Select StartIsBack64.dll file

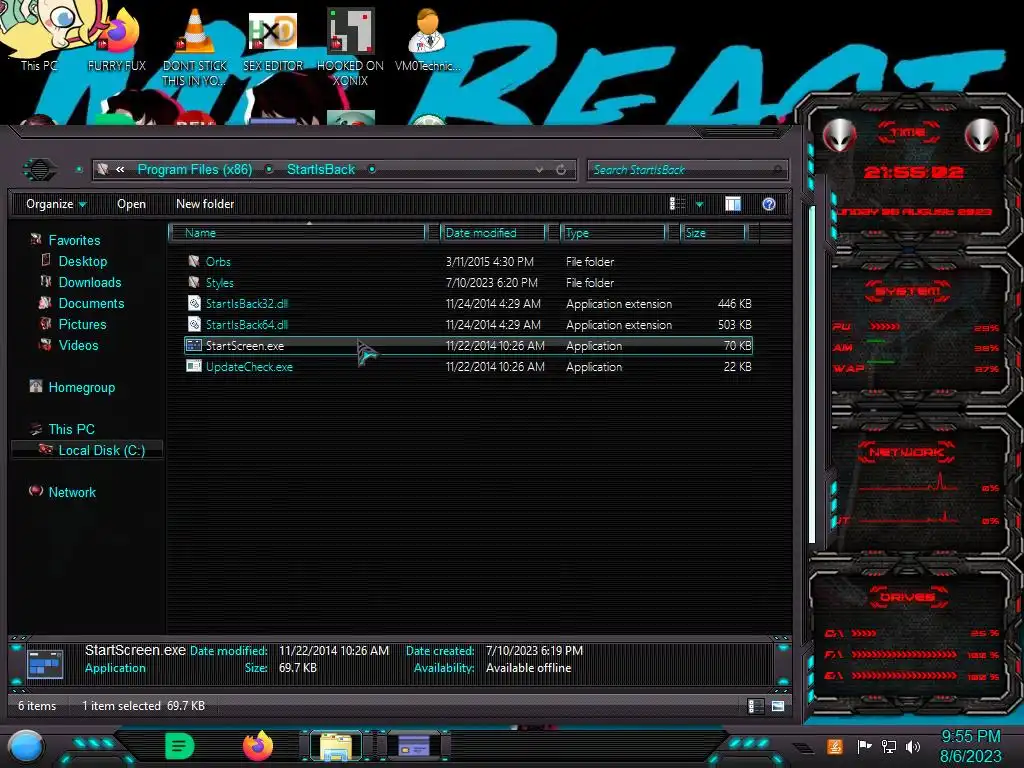(468, 325)
